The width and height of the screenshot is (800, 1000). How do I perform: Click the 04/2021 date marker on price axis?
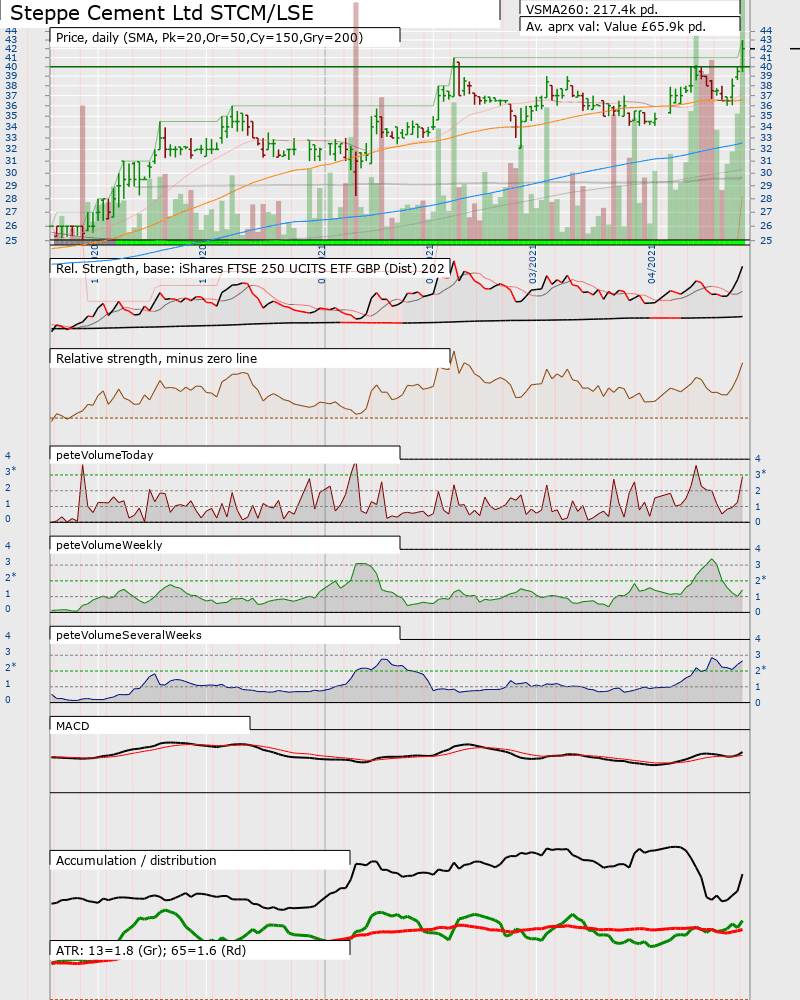click(x=651, y=264)
